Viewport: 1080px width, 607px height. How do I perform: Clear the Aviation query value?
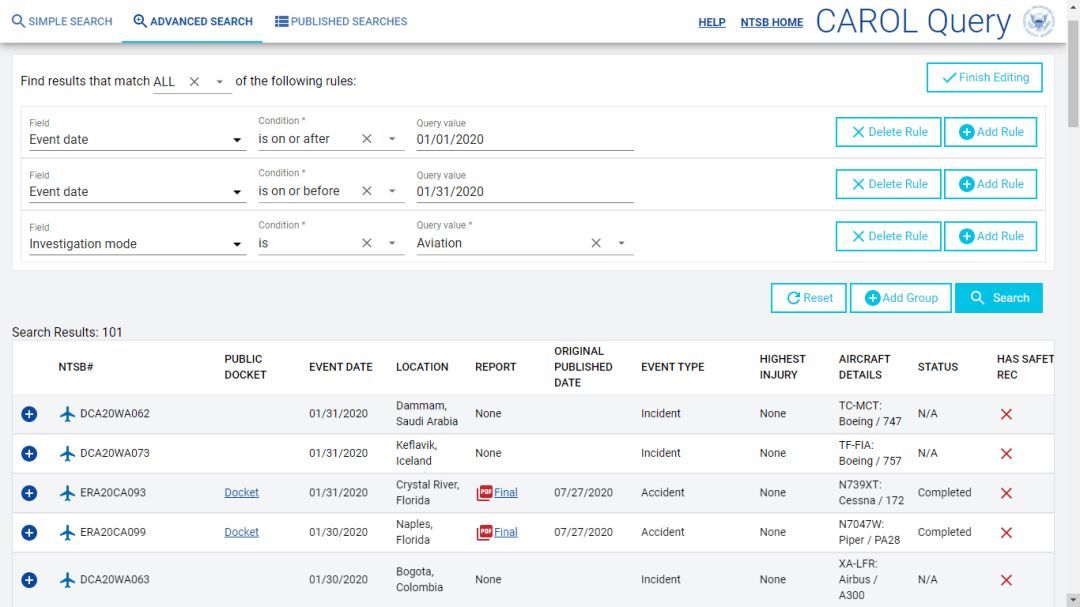click(x=596, y=243)
